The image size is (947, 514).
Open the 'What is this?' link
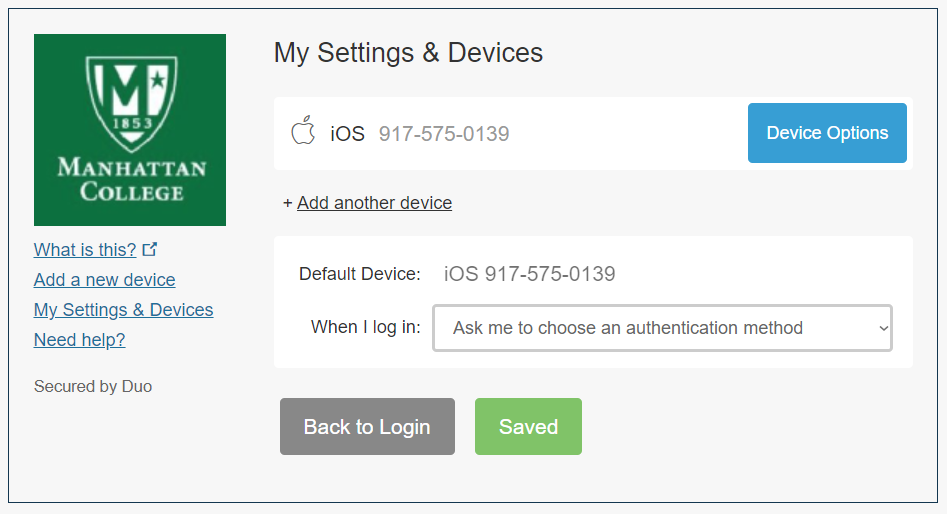[x=85, y=249]
